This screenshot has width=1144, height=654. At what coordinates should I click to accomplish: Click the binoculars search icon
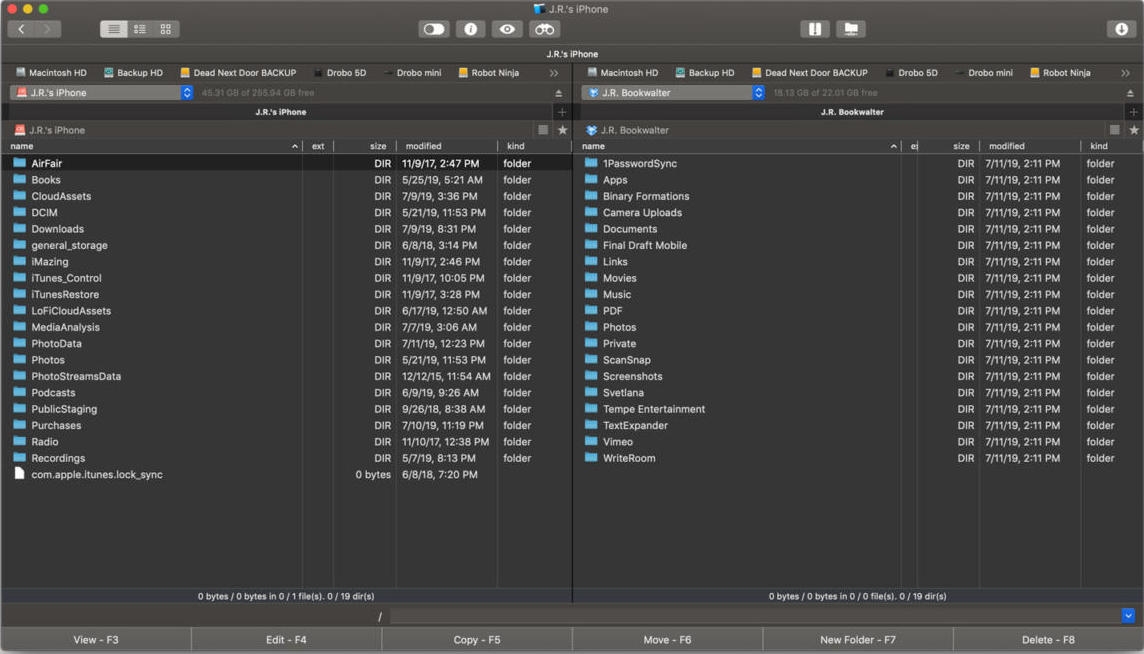(544, 29)
